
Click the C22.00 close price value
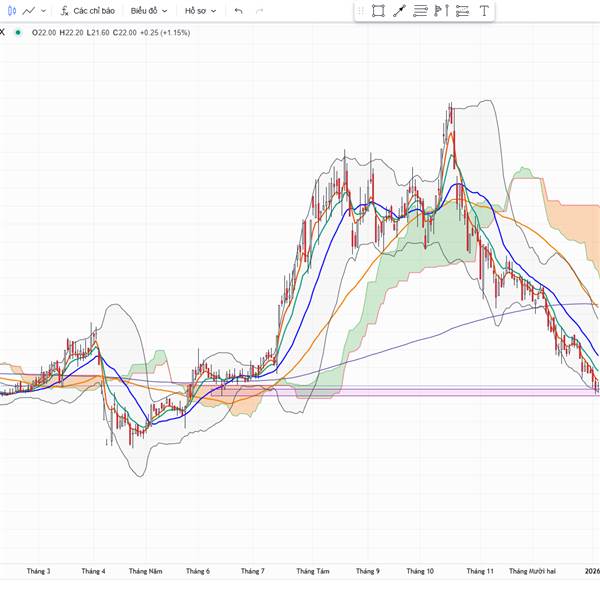tap(124, 33)
